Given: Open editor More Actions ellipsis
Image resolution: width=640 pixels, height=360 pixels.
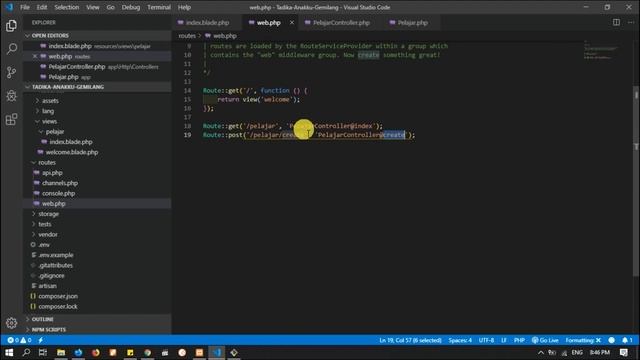Looking at the screenshot, I should pyautogui.click(x=631, y=22).
